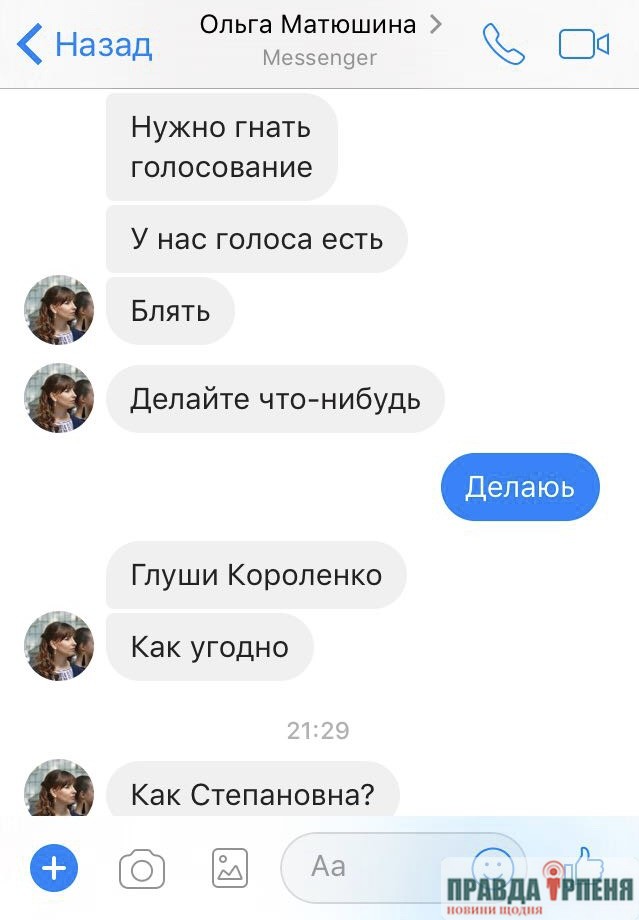This screenshot has height=920, width=639.
Task: Open more options with the blue plus icon
Action: click(x=54, y=868)
